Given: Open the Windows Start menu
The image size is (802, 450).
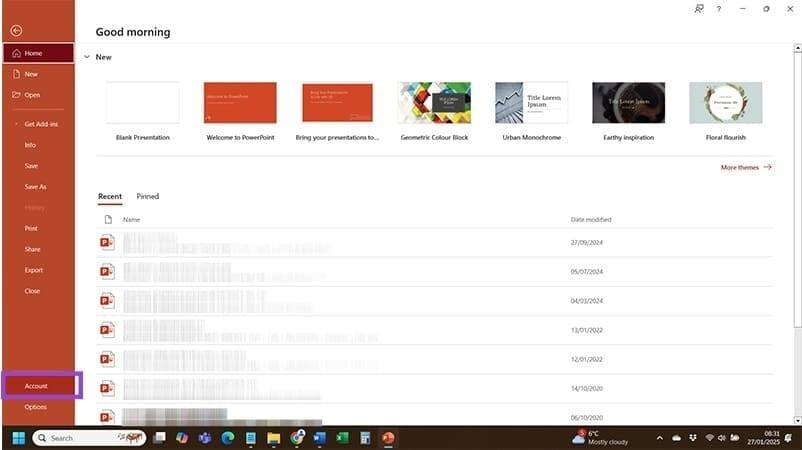Looking at the screenshot, I should [x=18, y=438].
